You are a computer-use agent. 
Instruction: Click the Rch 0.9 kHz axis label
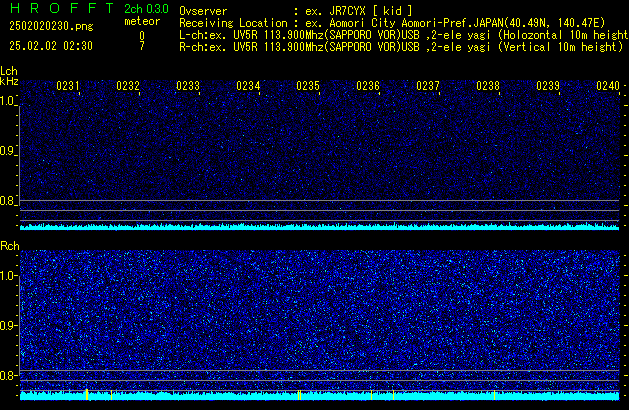click(7, 325)
